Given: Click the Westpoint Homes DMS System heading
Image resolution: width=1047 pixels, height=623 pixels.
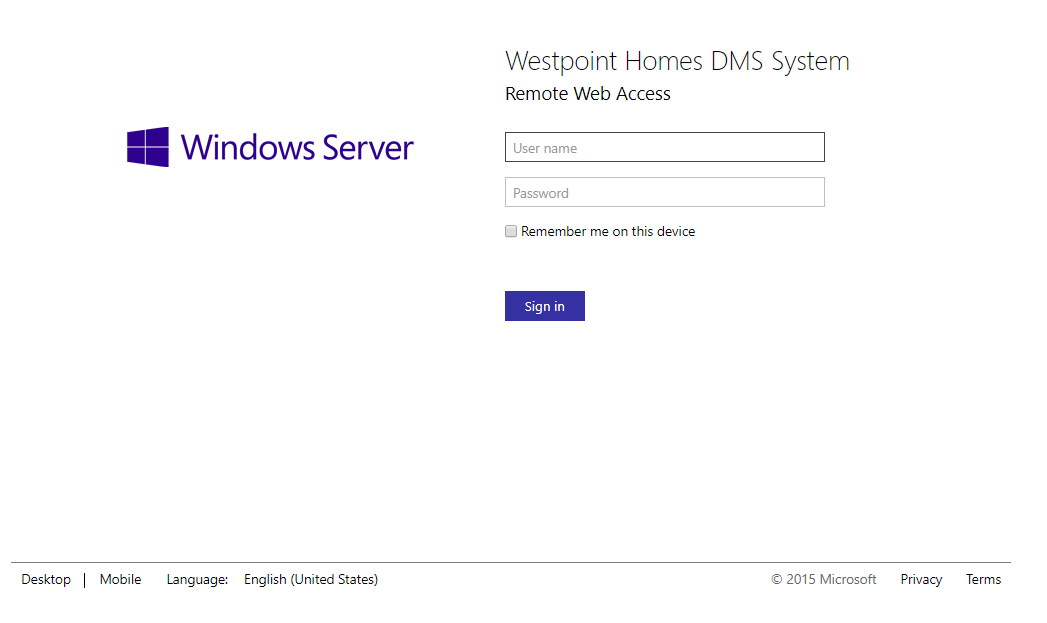Looking at the screenshot, I should pos(677,61).
